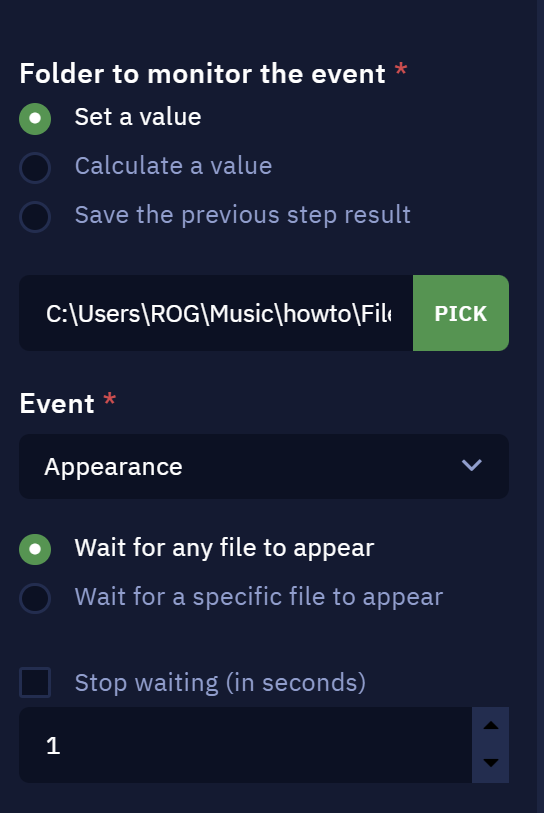
Task: Click red asterisk beside the Event heading
Action: pos(109,400)
